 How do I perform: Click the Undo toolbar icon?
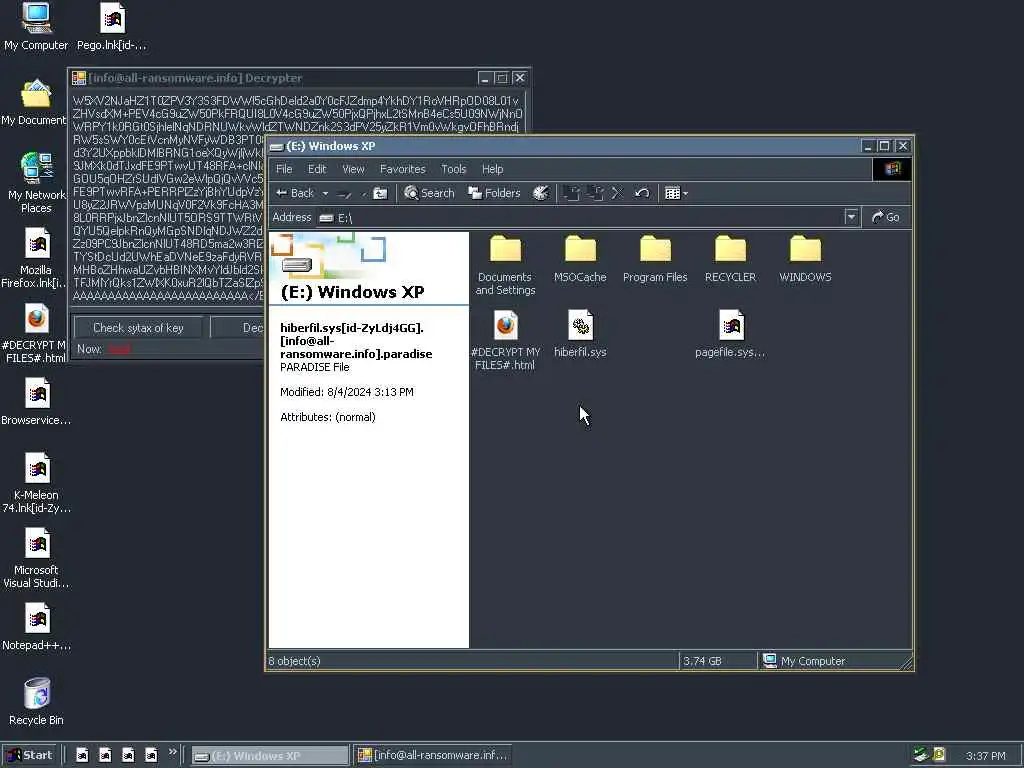pos(642,193)
